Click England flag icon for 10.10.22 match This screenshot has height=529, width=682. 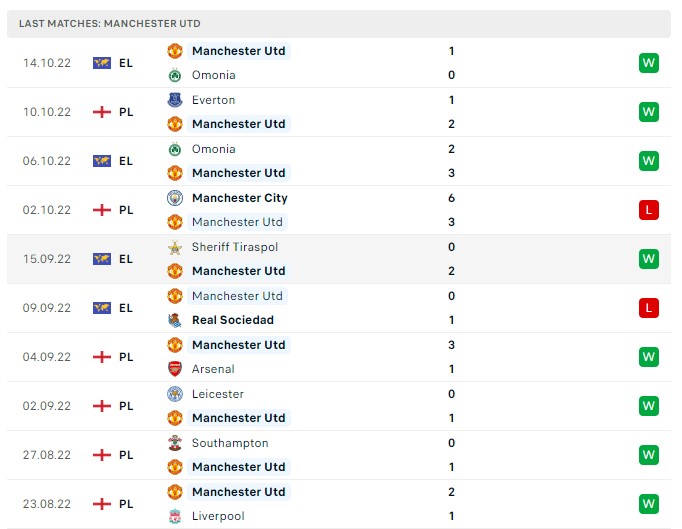coord(102,112)
